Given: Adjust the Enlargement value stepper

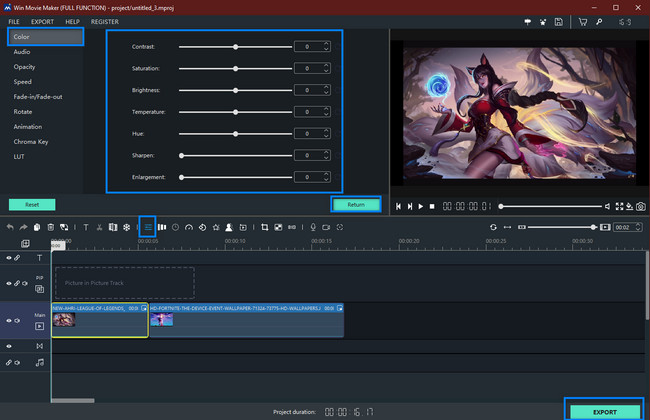Looking at the screenshot, I should point(326,177).
